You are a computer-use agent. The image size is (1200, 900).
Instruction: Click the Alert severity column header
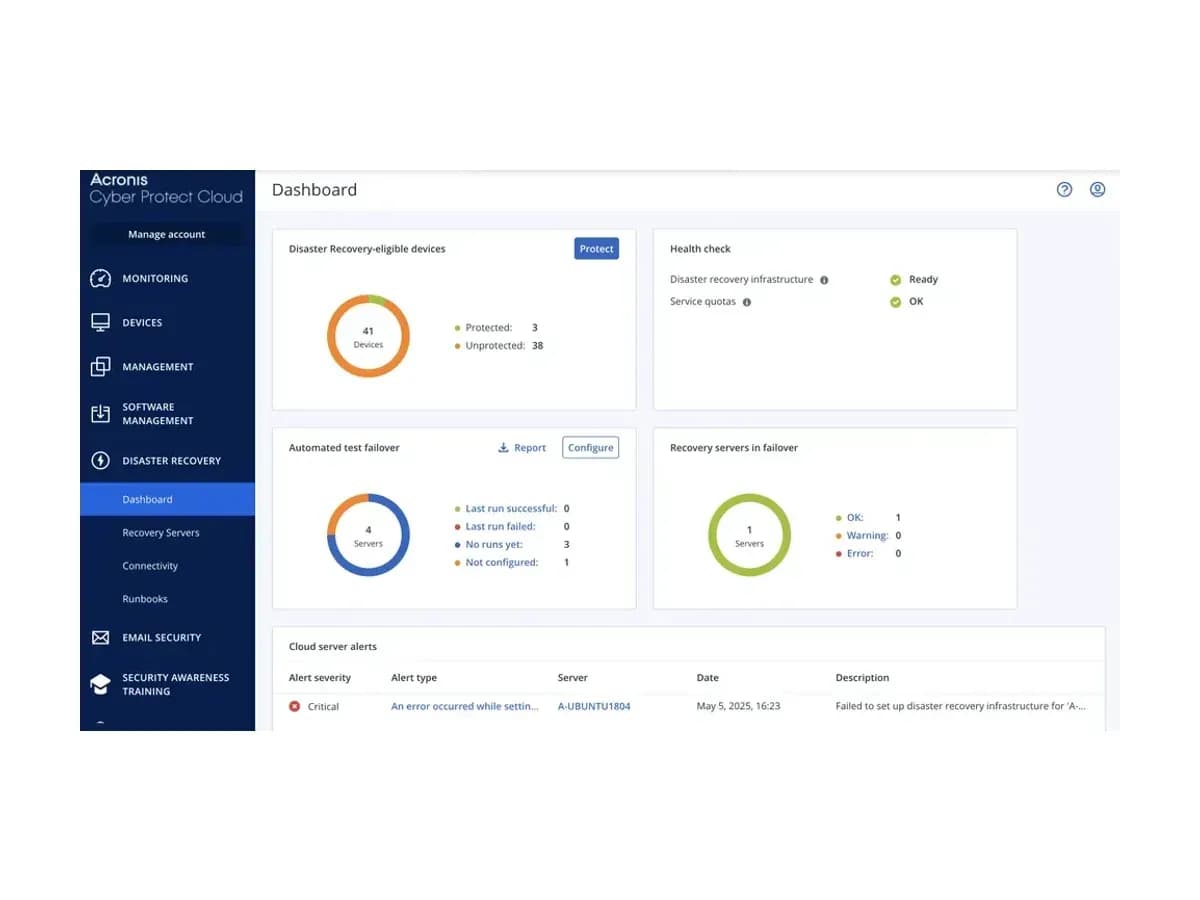[x=320, y=678]
